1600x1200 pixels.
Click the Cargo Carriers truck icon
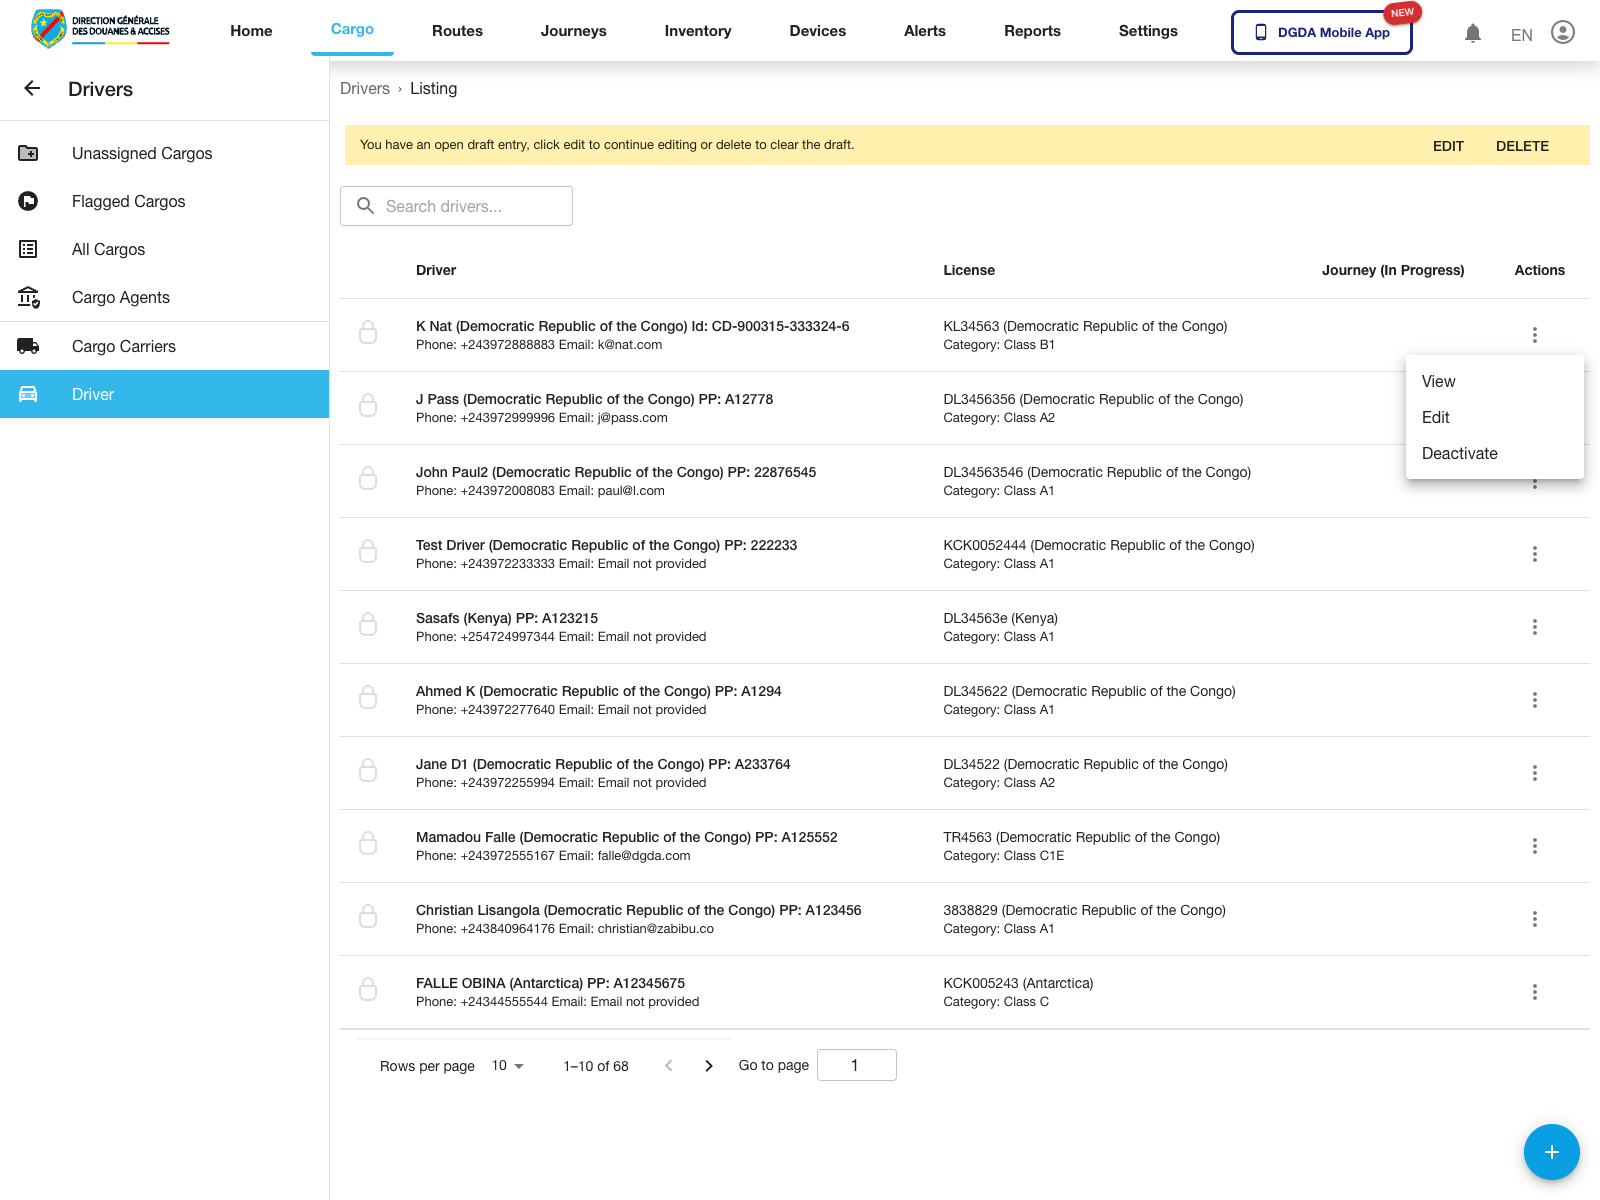(28, 346)
